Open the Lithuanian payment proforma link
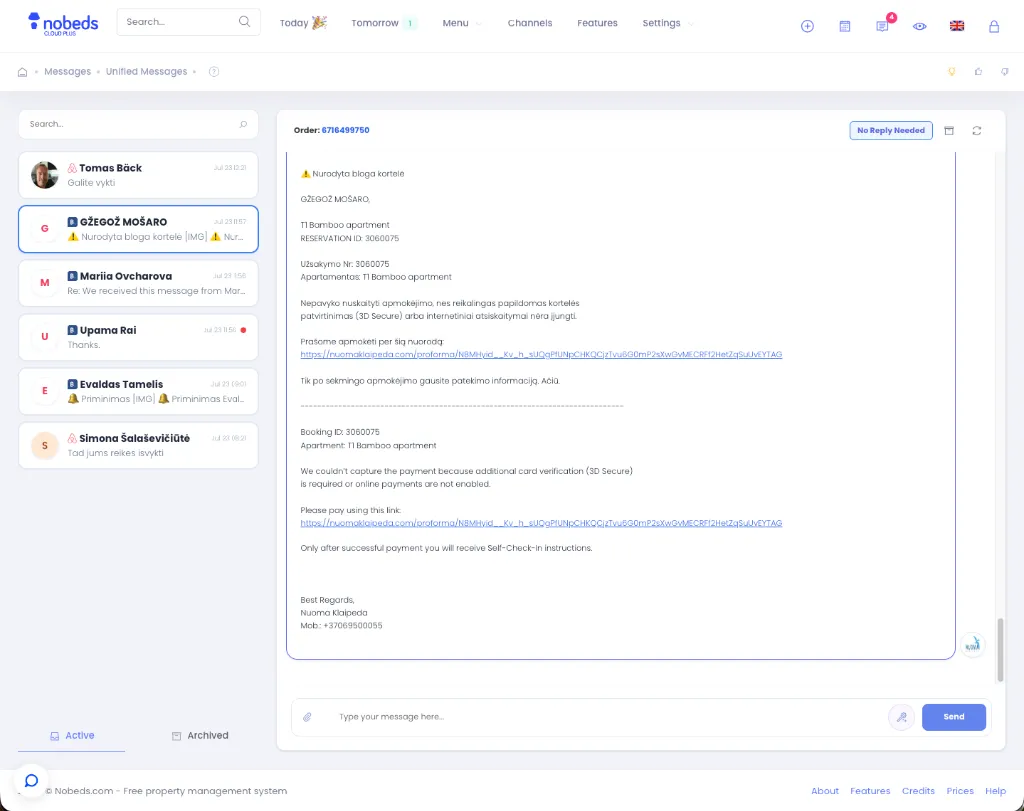This screenshot has width=1024, height=811. point(541,355)
